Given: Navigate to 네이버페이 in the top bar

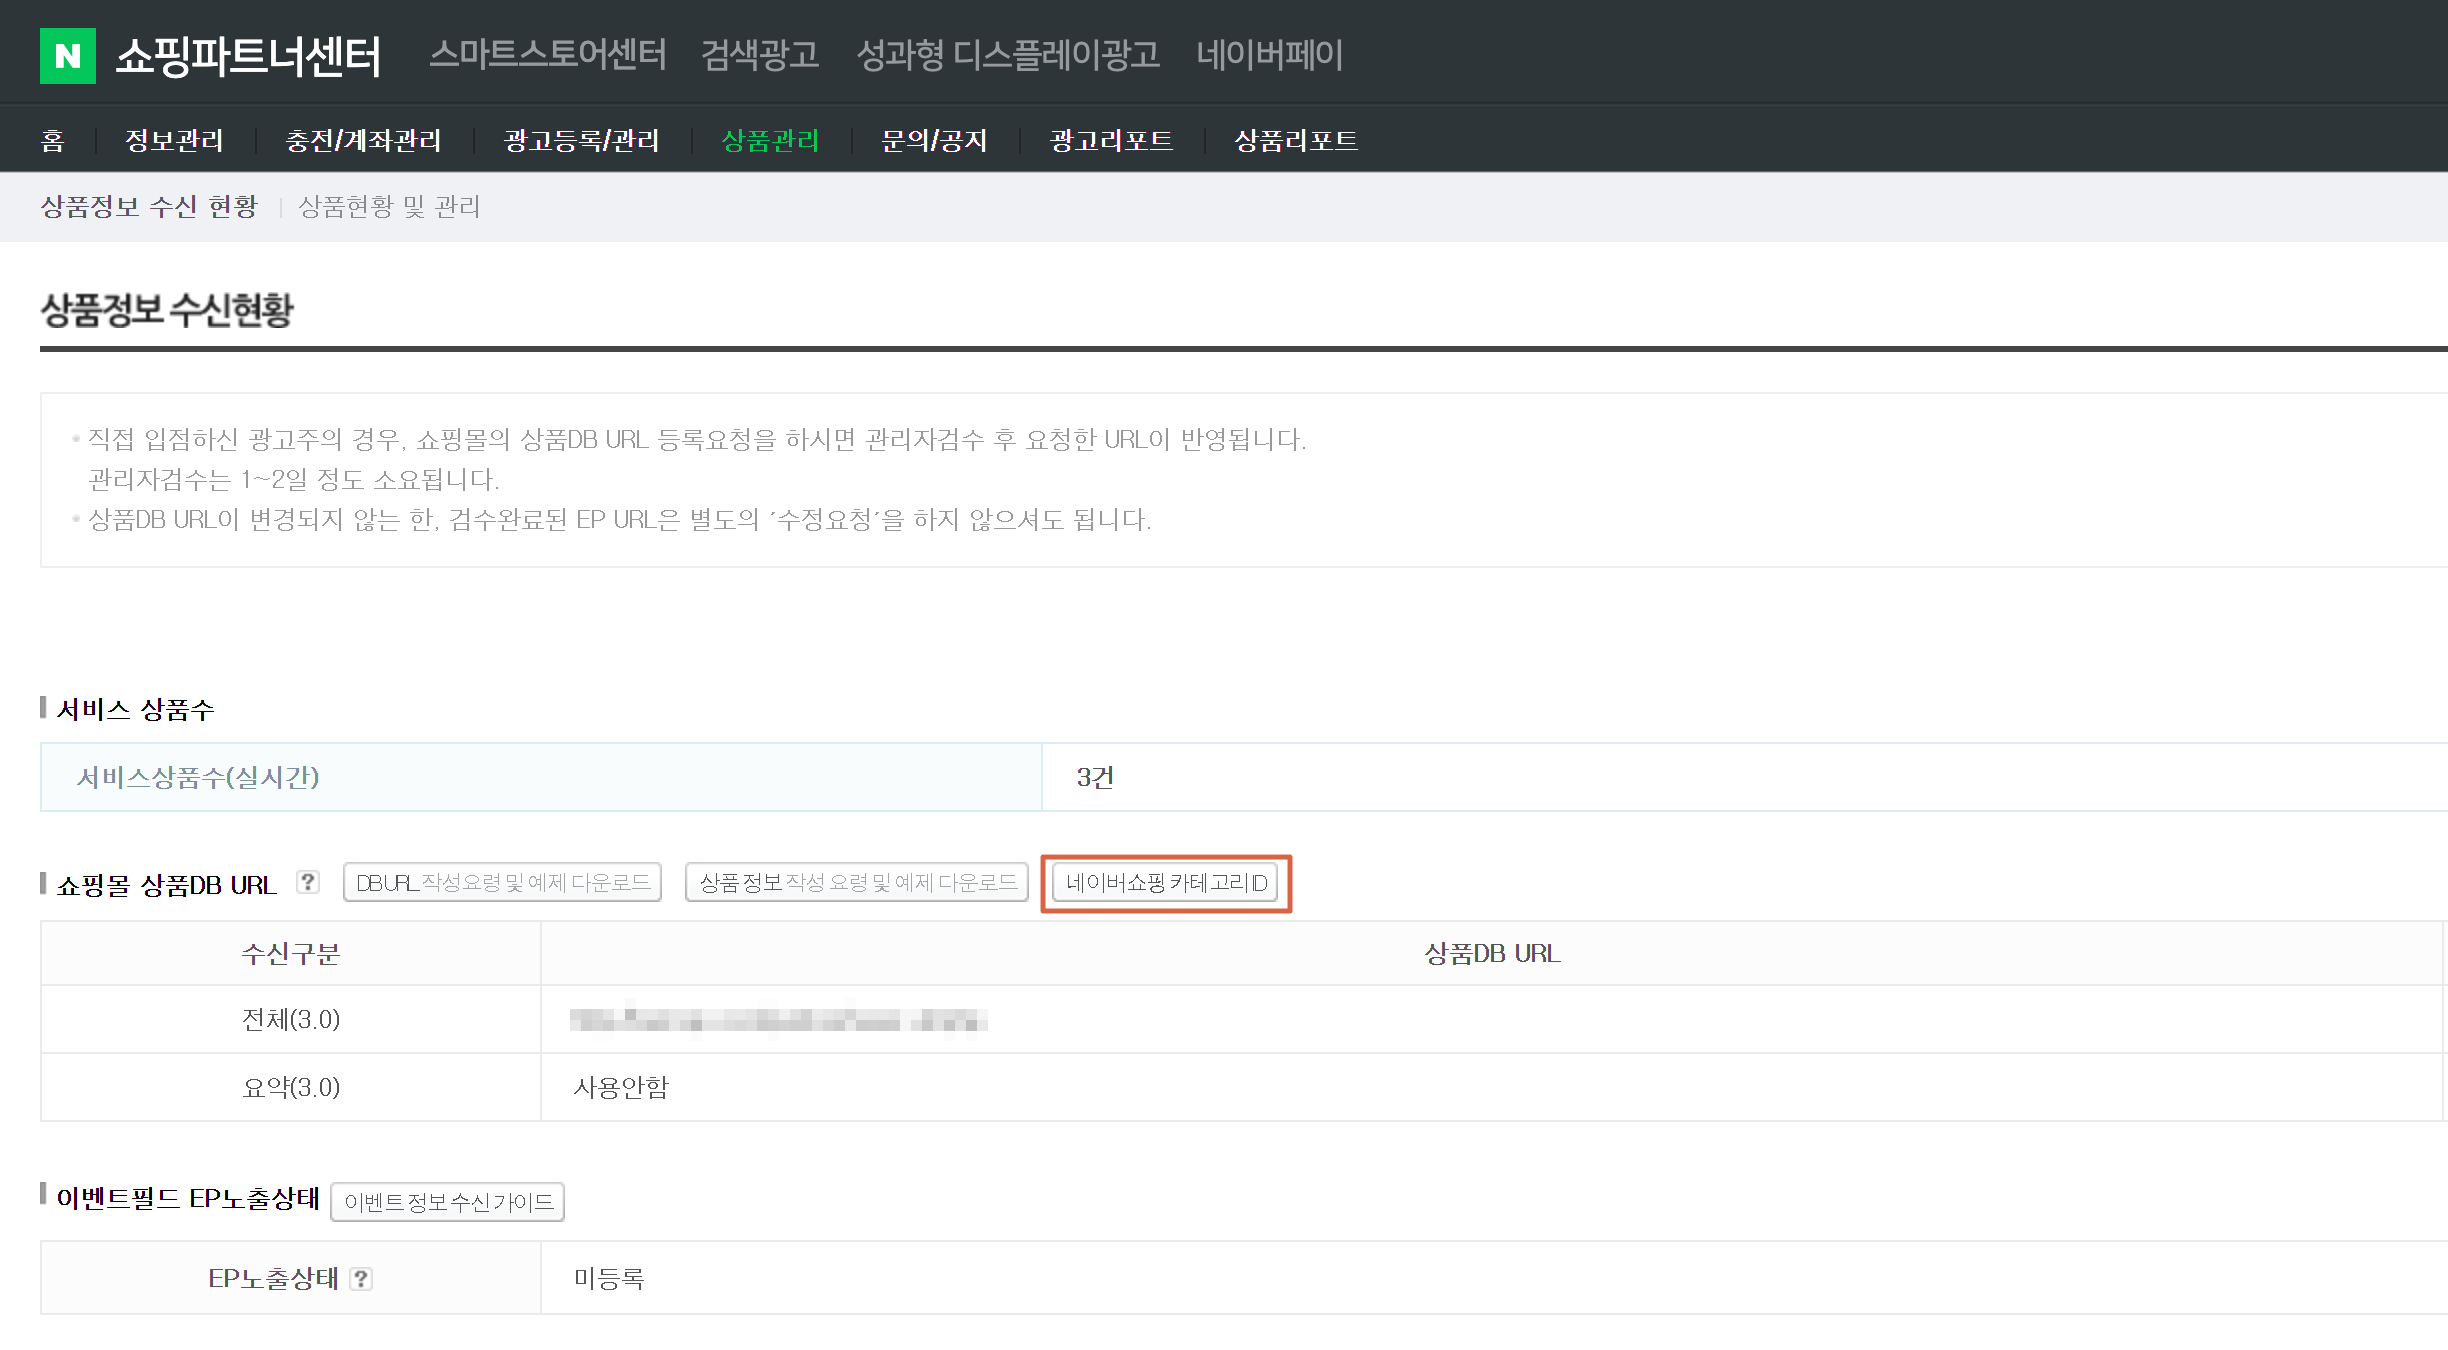Looking at the screenshot, I should coord(1269,54).
